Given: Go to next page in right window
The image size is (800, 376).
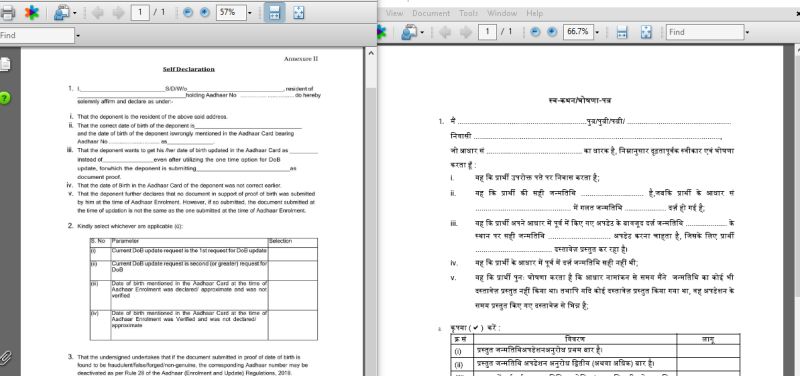Looking at the screenshot, I should tap(466, 32).
